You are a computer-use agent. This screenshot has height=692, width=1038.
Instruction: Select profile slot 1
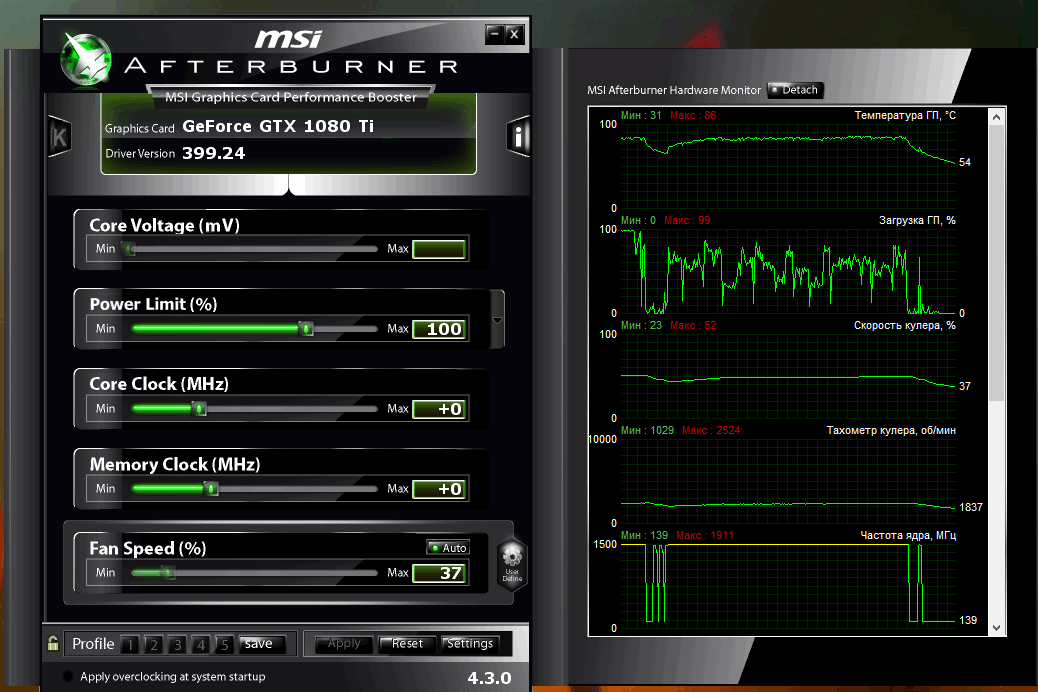pos(130,644)
